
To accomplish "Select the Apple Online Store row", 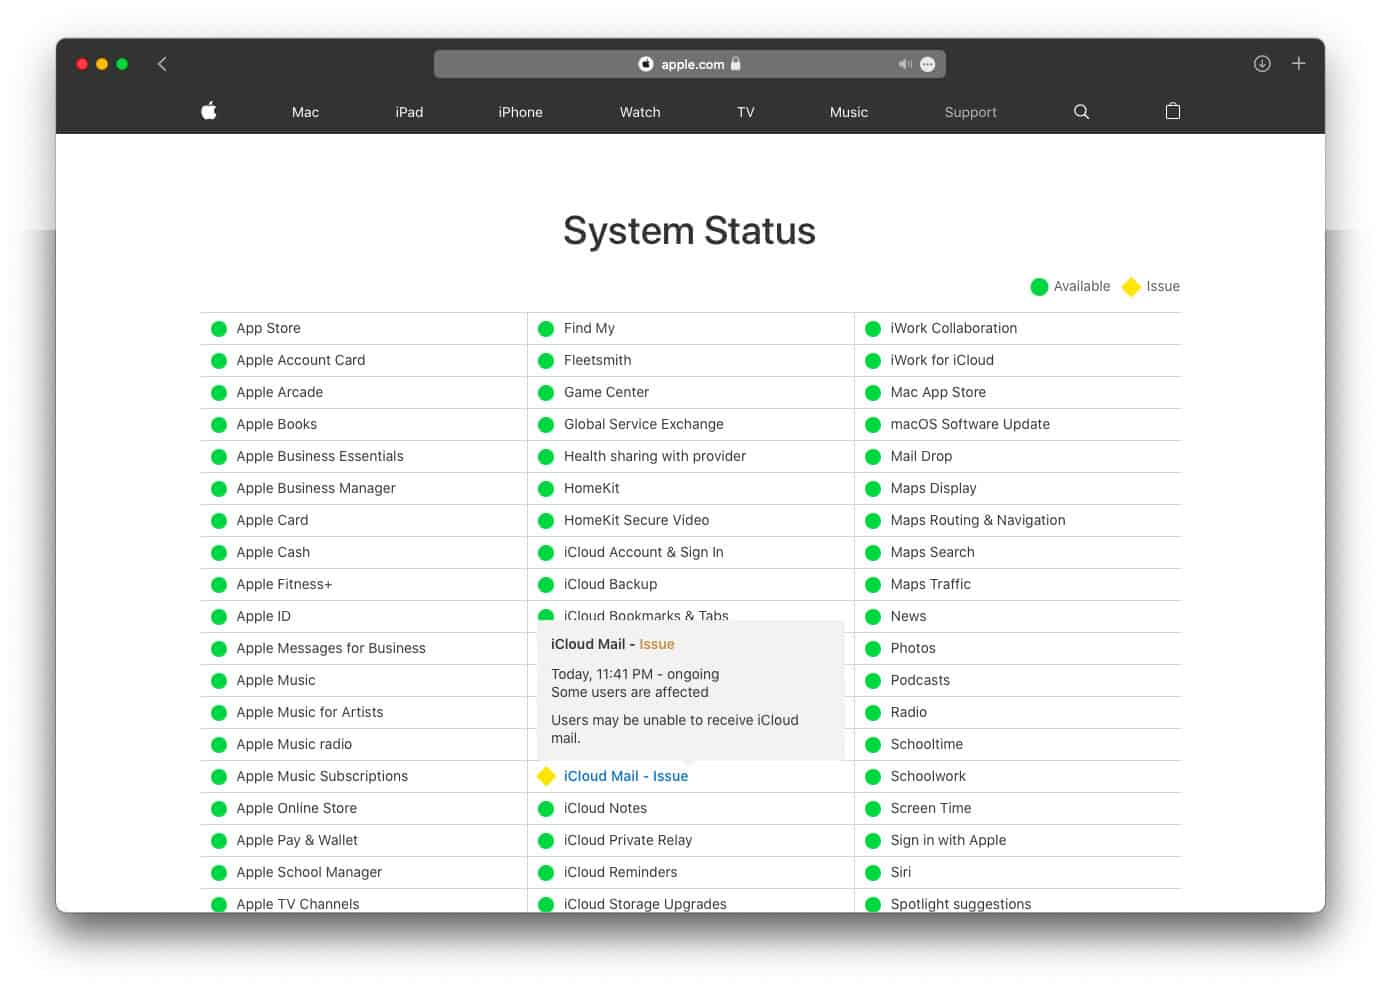I will tap(364, 808).
